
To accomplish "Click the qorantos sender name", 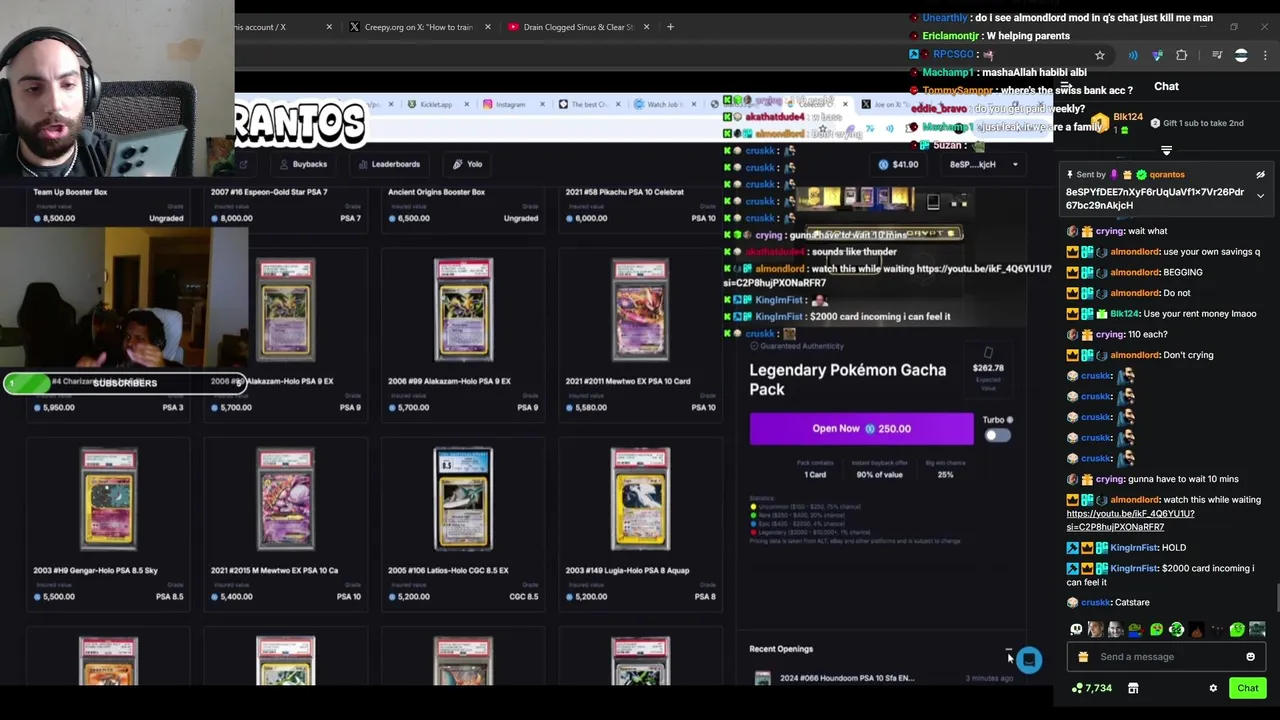I will coord(1167,175).
